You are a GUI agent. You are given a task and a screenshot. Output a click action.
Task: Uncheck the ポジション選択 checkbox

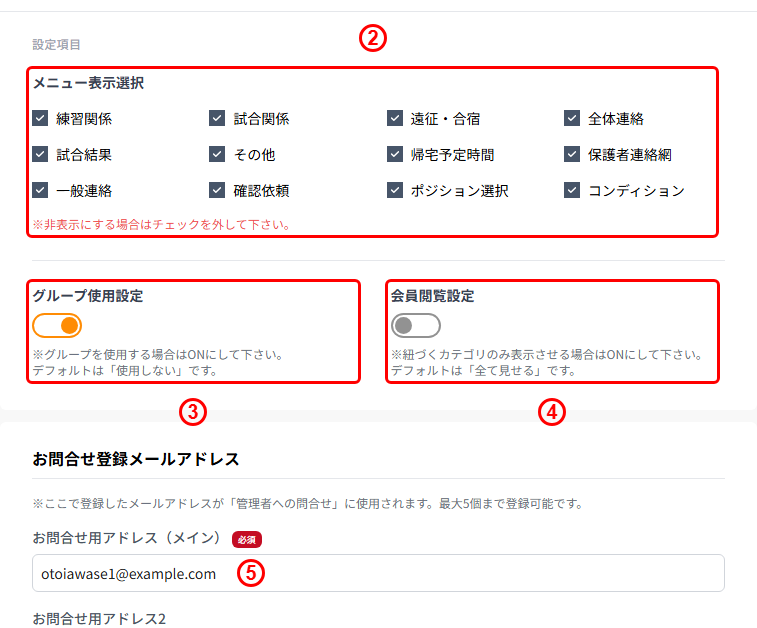click(395, 190)
